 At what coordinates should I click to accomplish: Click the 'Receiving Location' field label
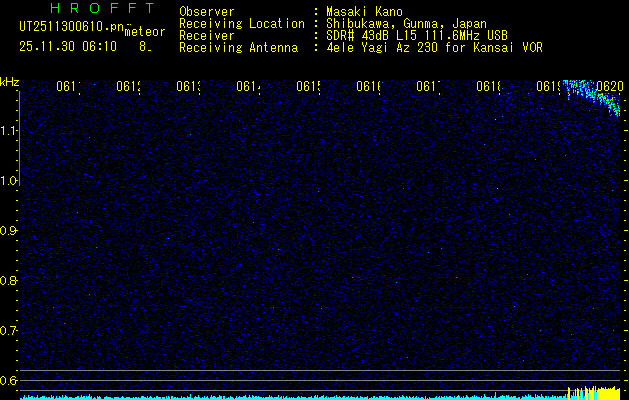[x=242, y=24]
